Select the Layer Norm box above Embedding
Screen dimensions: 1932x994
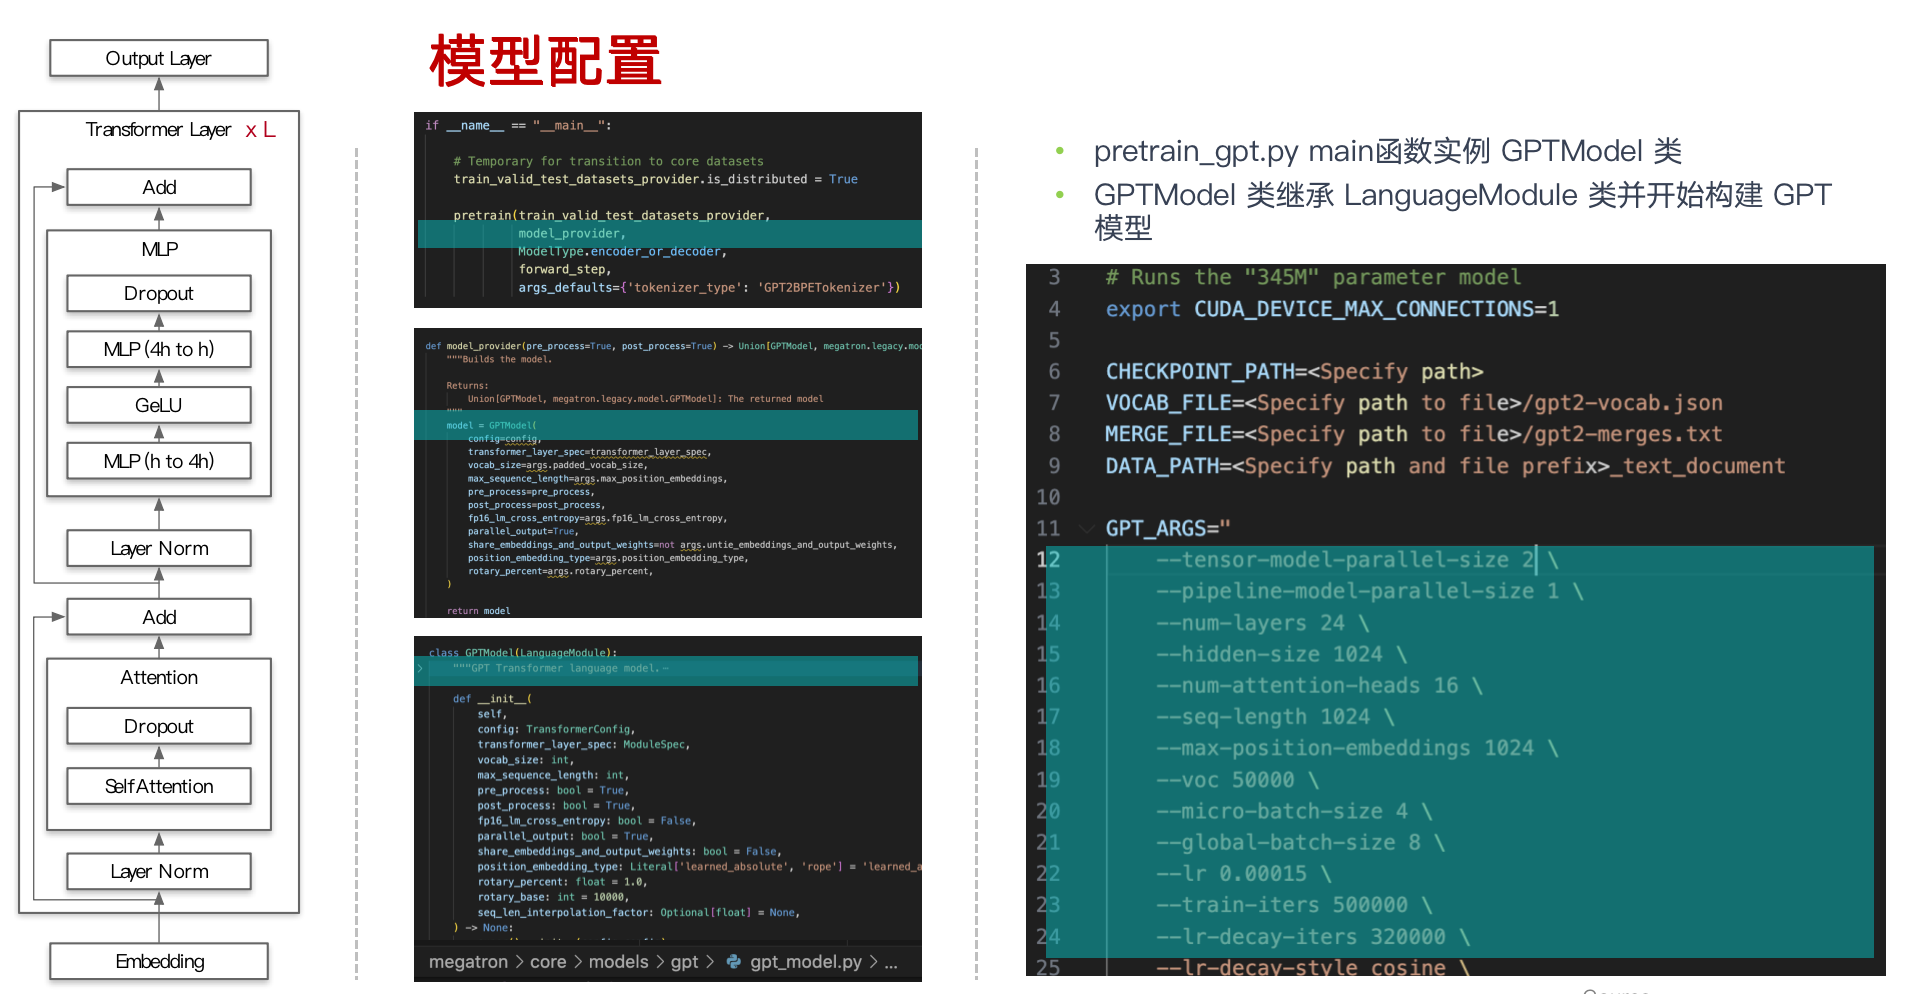tap(159, 871)
